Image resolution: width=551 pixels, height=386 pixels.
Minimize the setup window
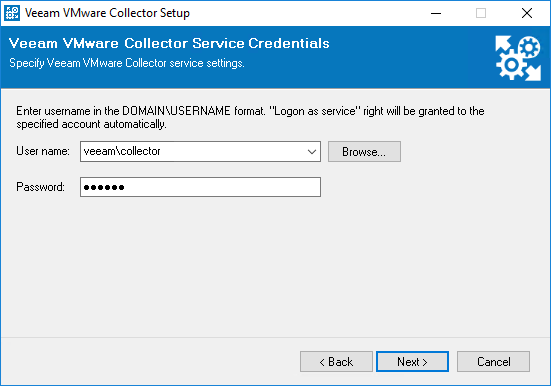pos(436,13)
